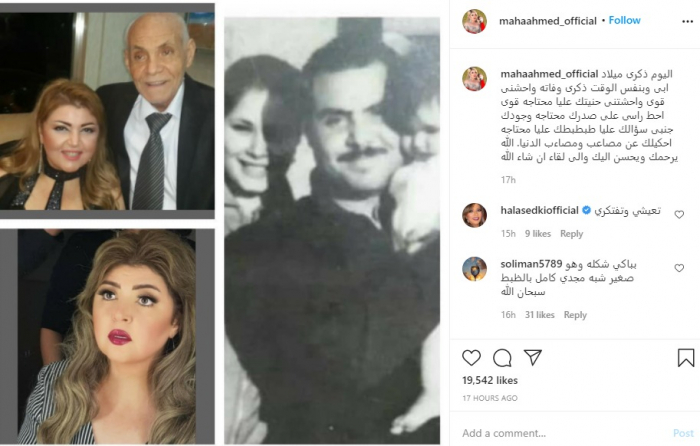Reply to soliman5789's comment
Viewport: 700px width, 446px height.
575,315
